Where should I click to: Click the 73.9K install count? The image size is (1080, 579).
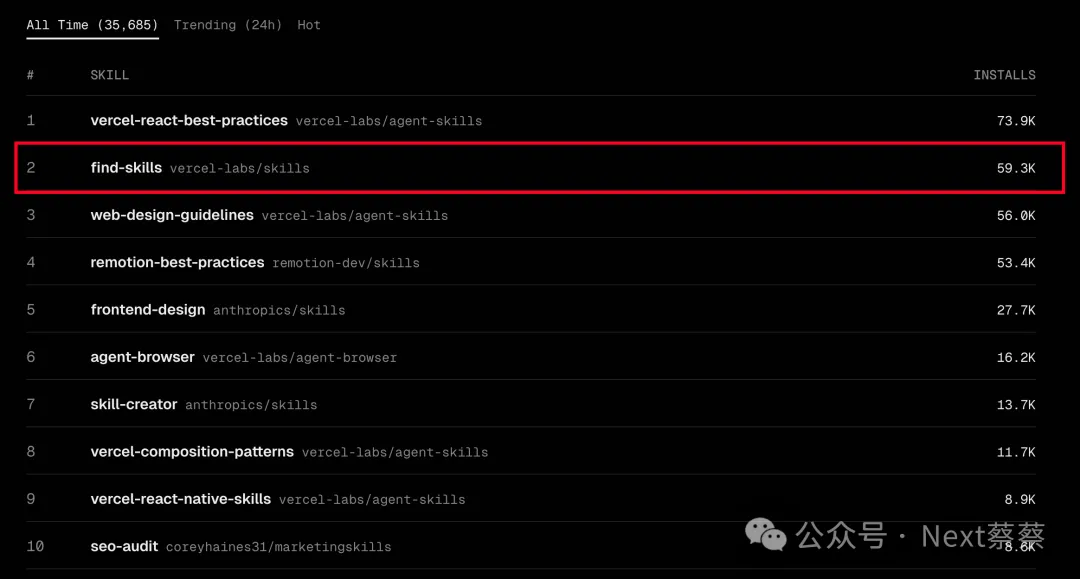coord(1016,121)
